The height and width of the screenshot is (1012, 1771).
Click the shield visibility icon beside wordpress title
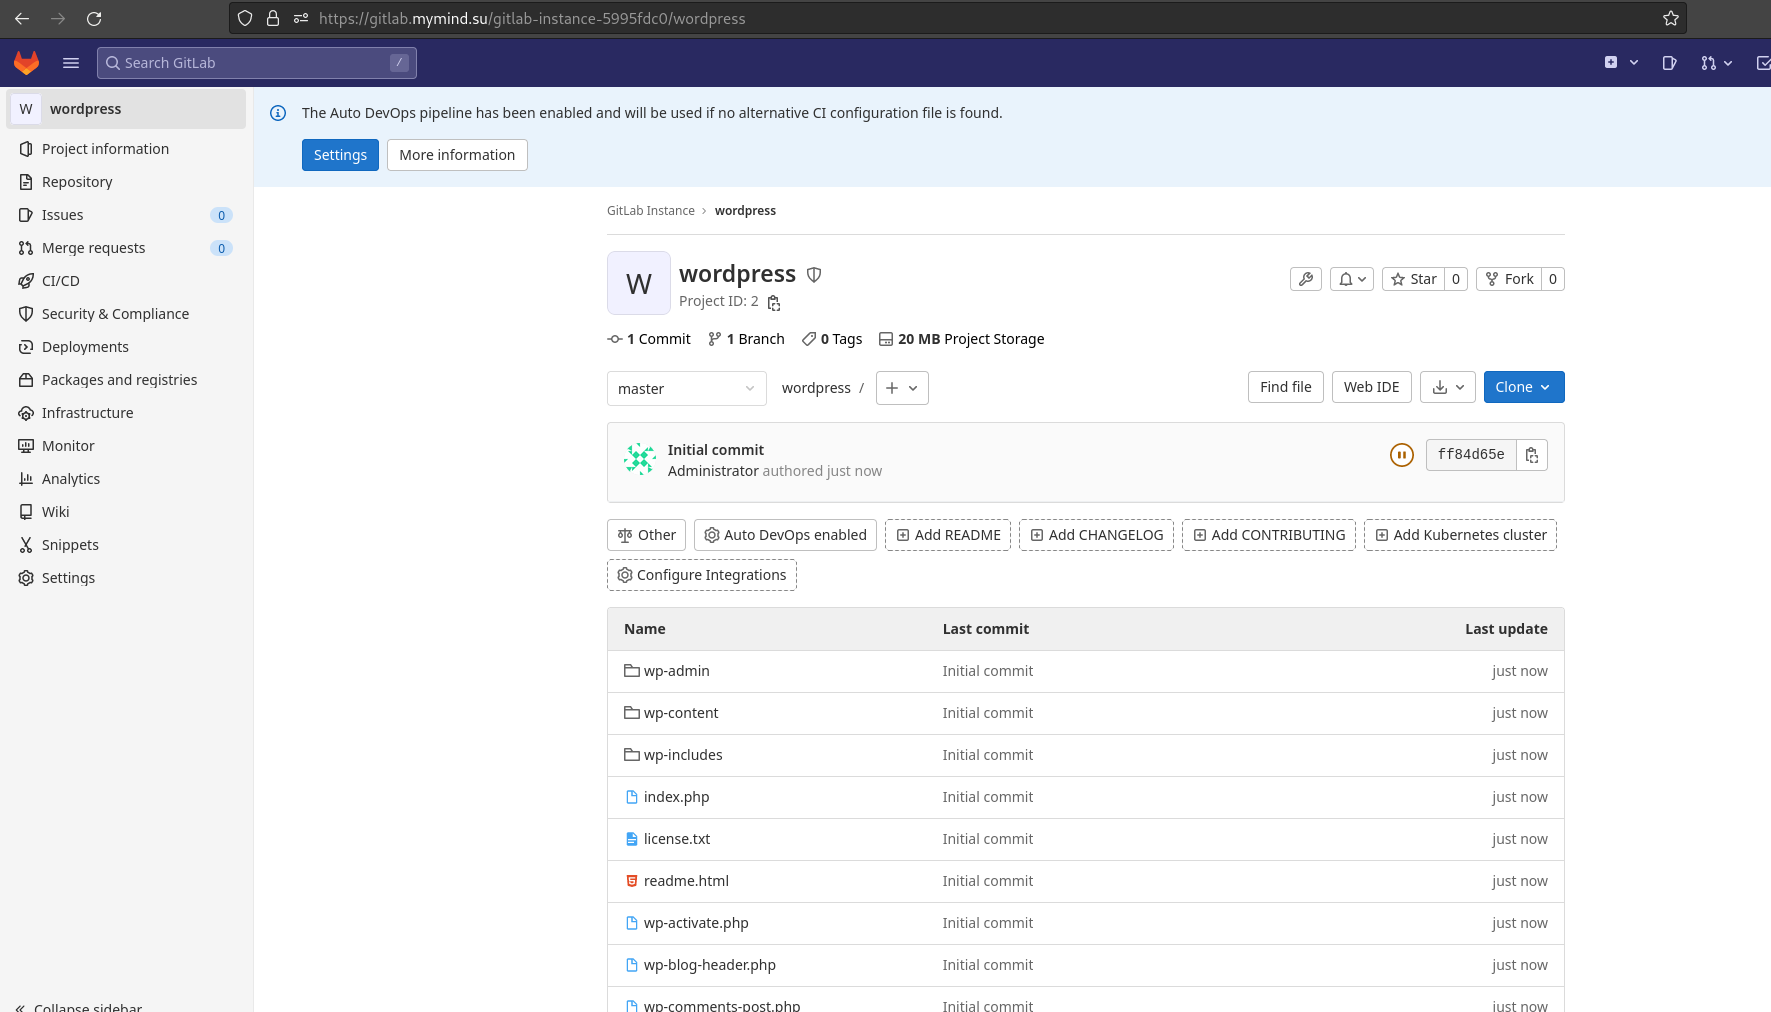tap(814, 274)
